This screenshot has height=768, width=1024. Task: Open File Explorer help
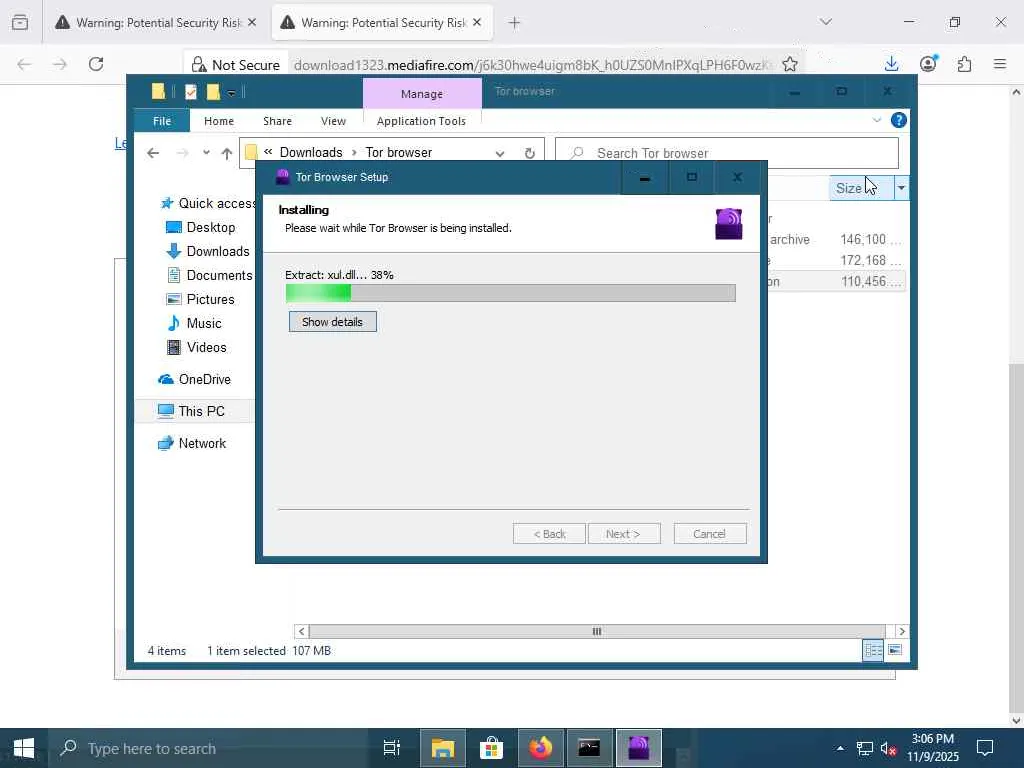899,120
